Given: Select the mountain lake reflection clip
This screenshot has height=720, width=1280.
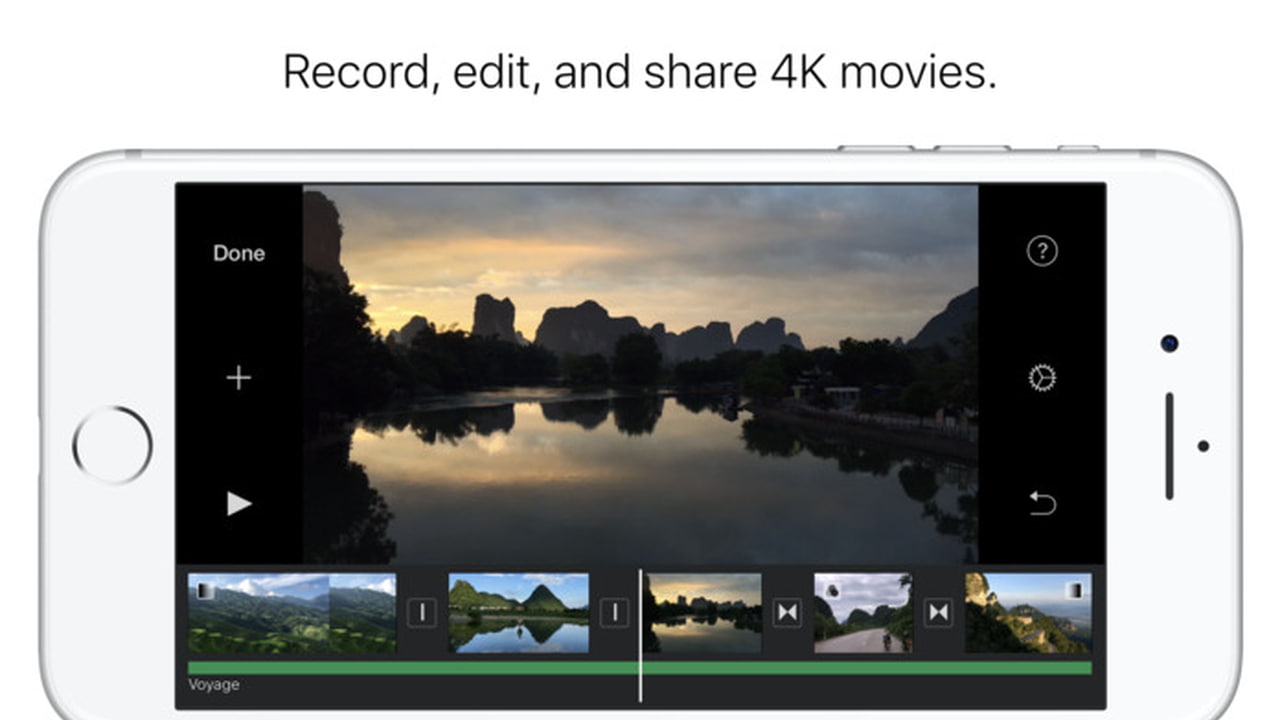Looking at the screenshot, I should coord(518,613).
